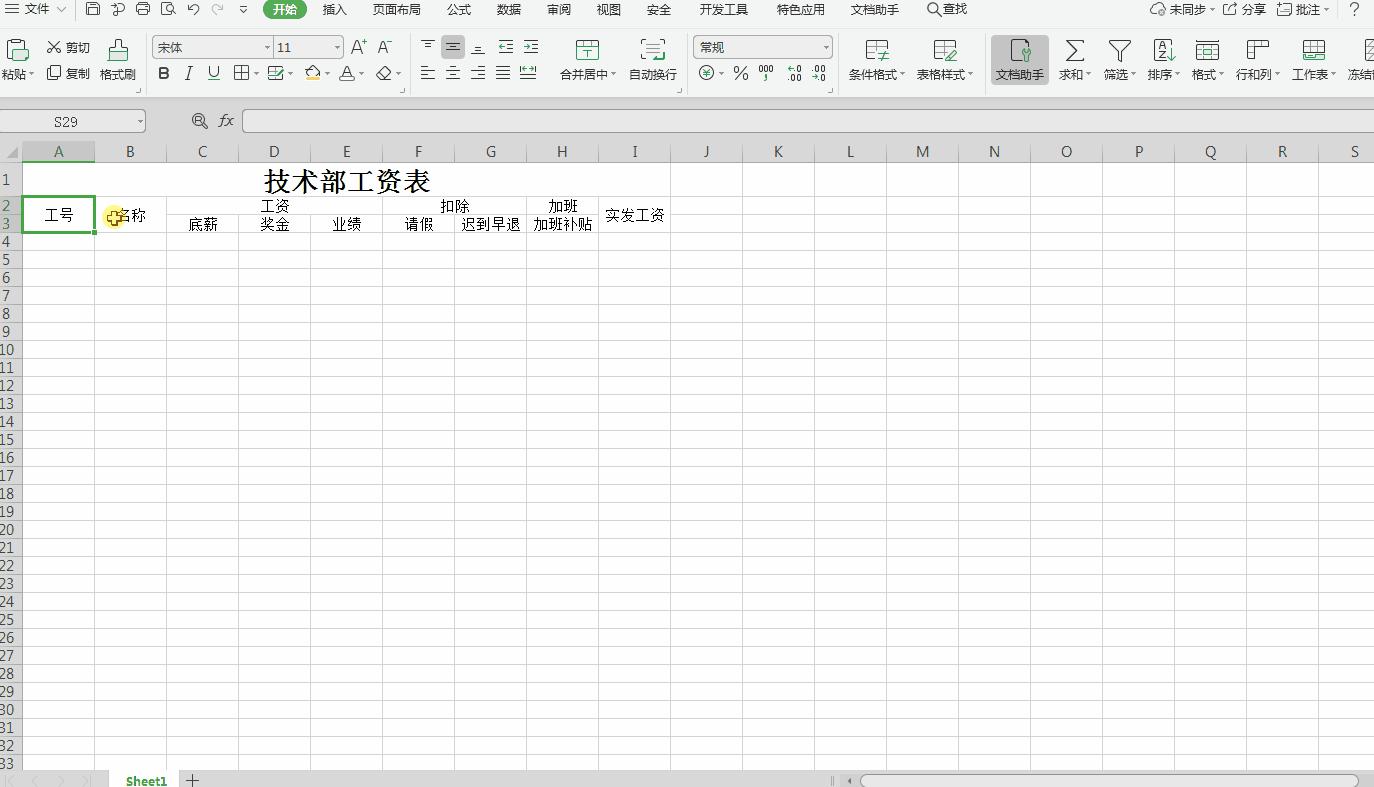Add a new sheet with the plus button
The image size is (1374, 787).
(191, 780)
